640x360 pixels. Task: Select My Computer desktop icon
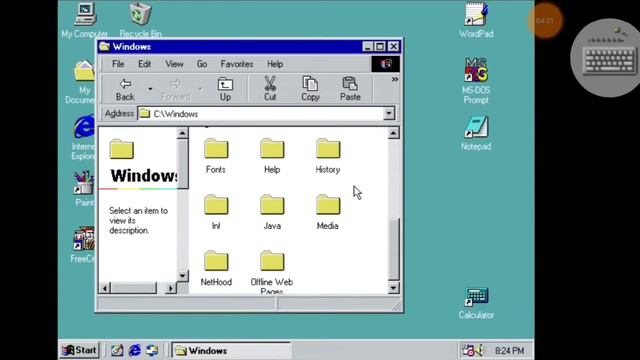(85, 20)
